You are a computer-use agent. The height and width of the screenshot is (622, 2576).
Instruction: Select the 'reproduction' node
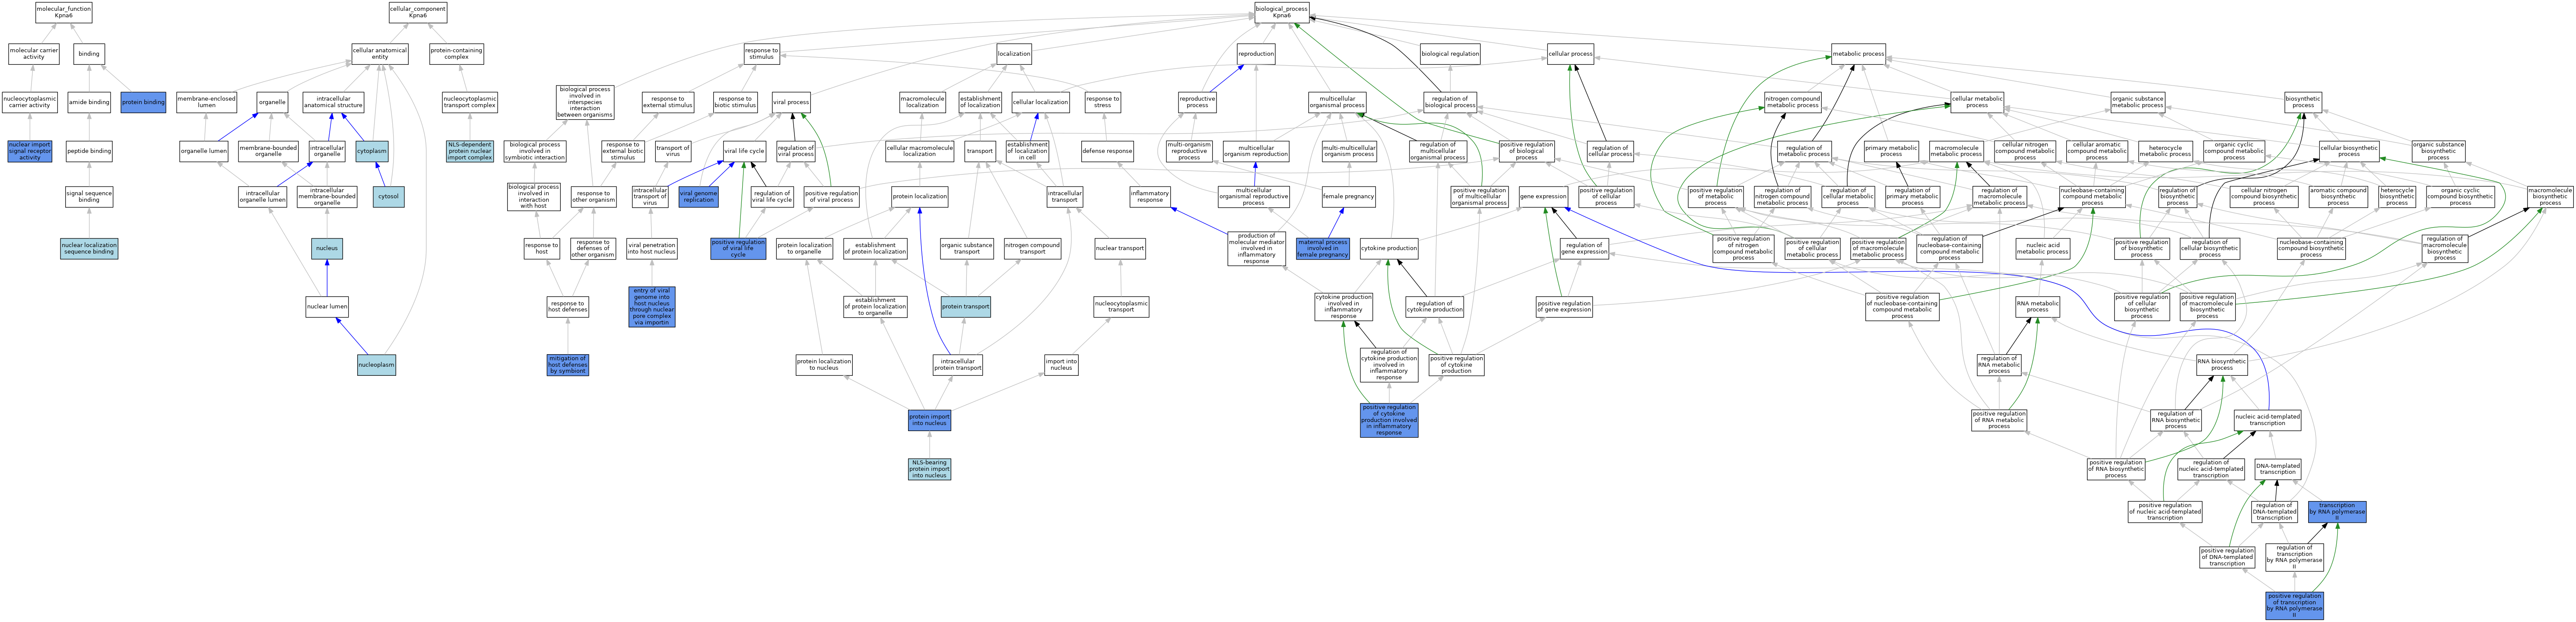coord(1256,54)
